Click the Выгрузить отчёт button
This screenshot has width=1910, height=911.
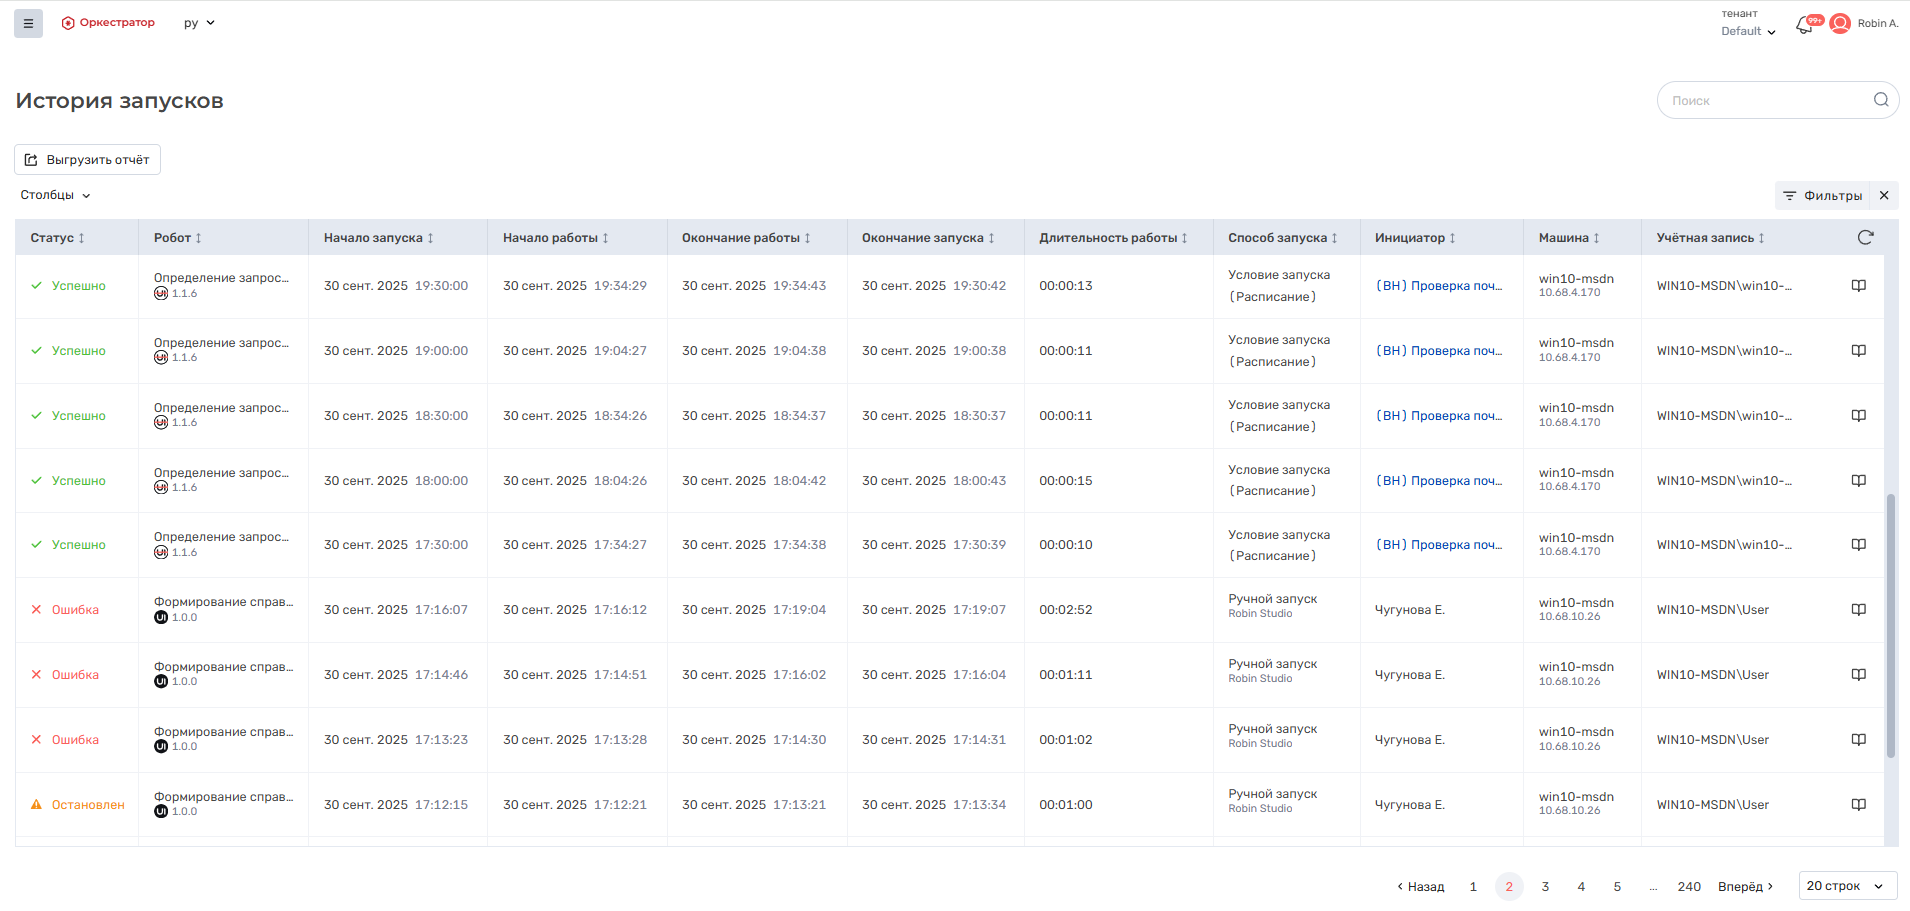point(88,160)
